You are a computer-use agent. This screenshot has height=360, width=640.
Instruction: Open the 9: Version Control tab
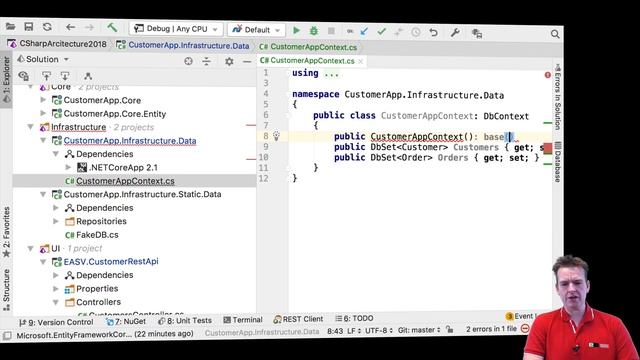point(56,322)
